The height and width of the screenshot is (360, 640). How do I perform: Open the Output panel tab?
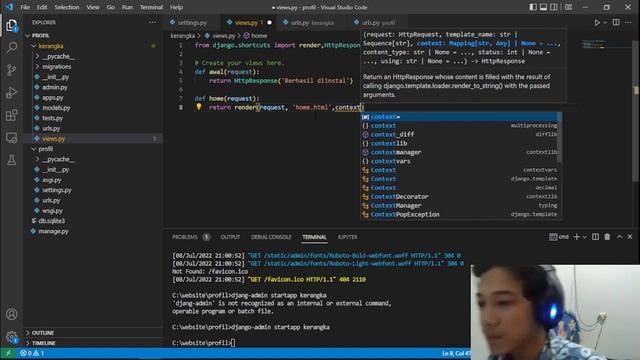(x=230, y=237)
